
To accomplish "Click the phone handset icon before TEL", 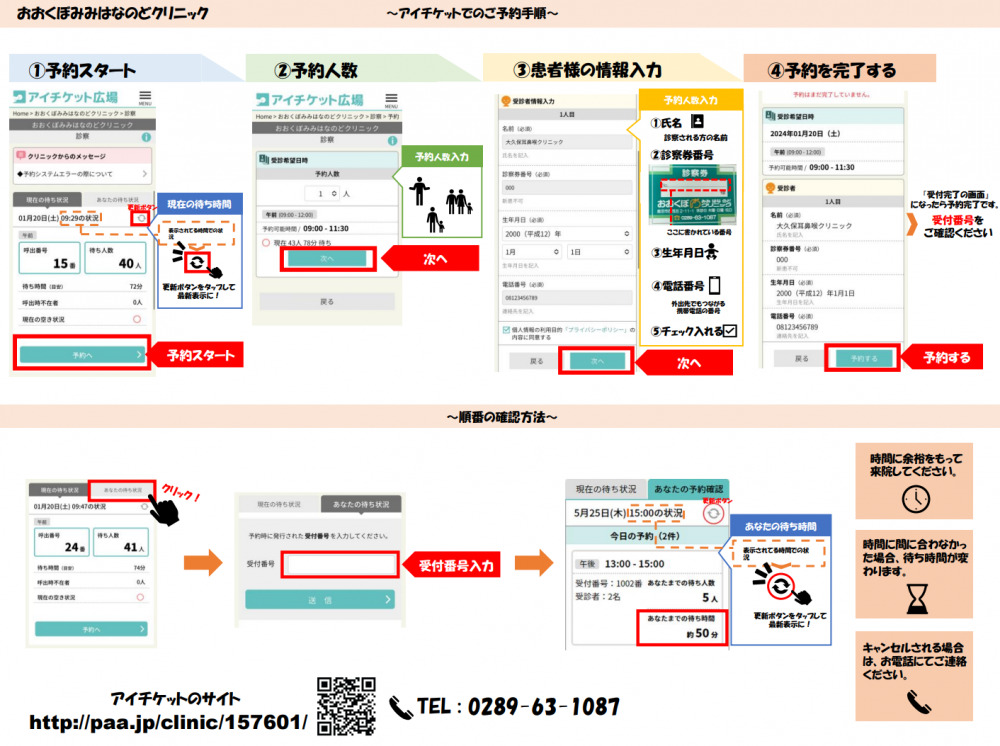I will 401,708.
